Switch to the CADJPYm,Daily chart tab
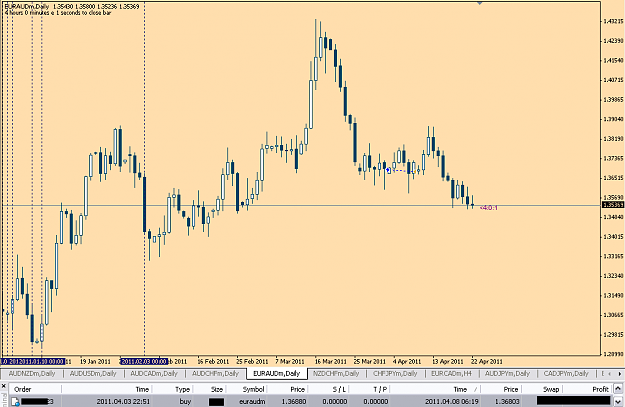Screen dimensions: 625x407 tap(566, 374)
